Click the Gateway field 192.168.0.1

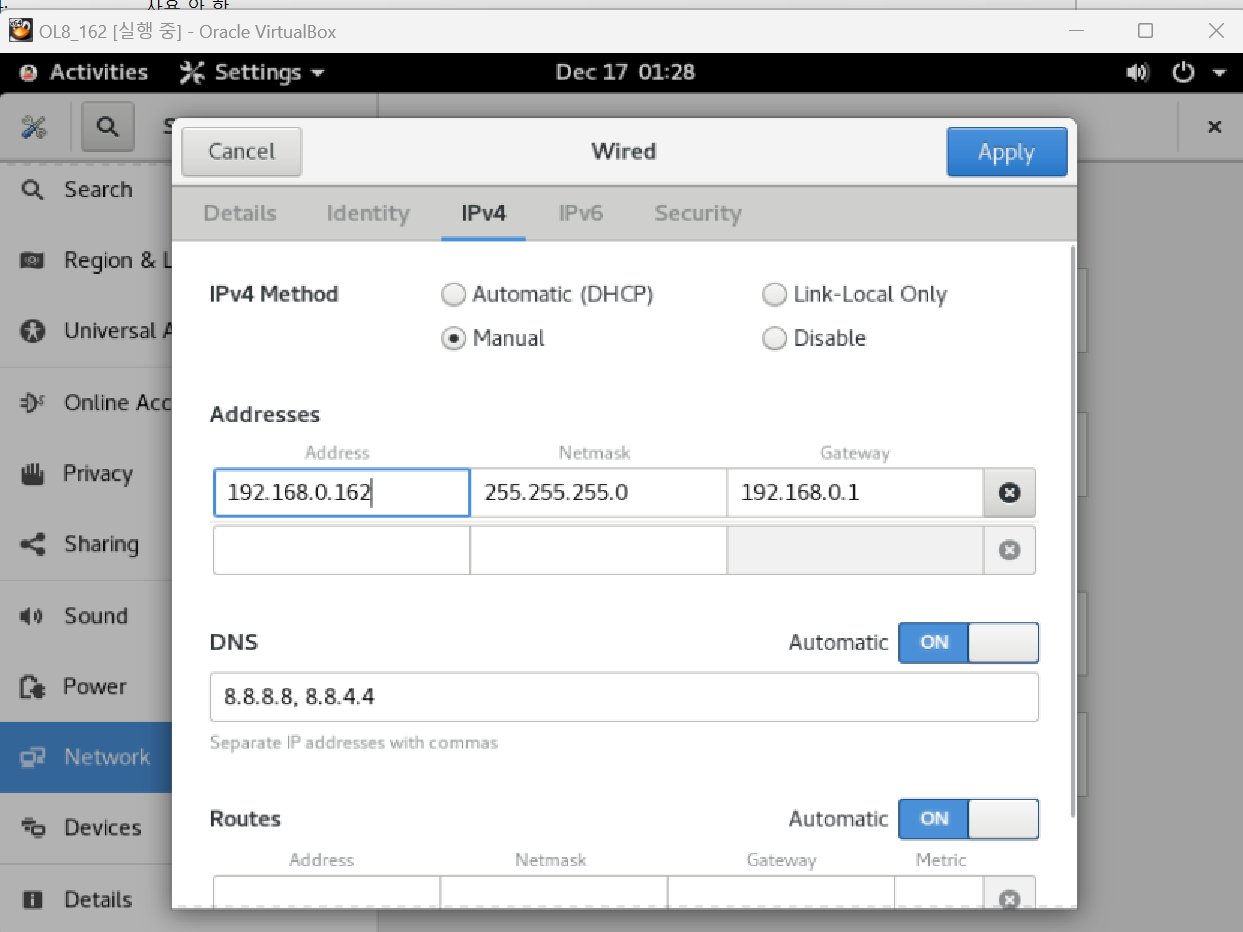(855, 493)
